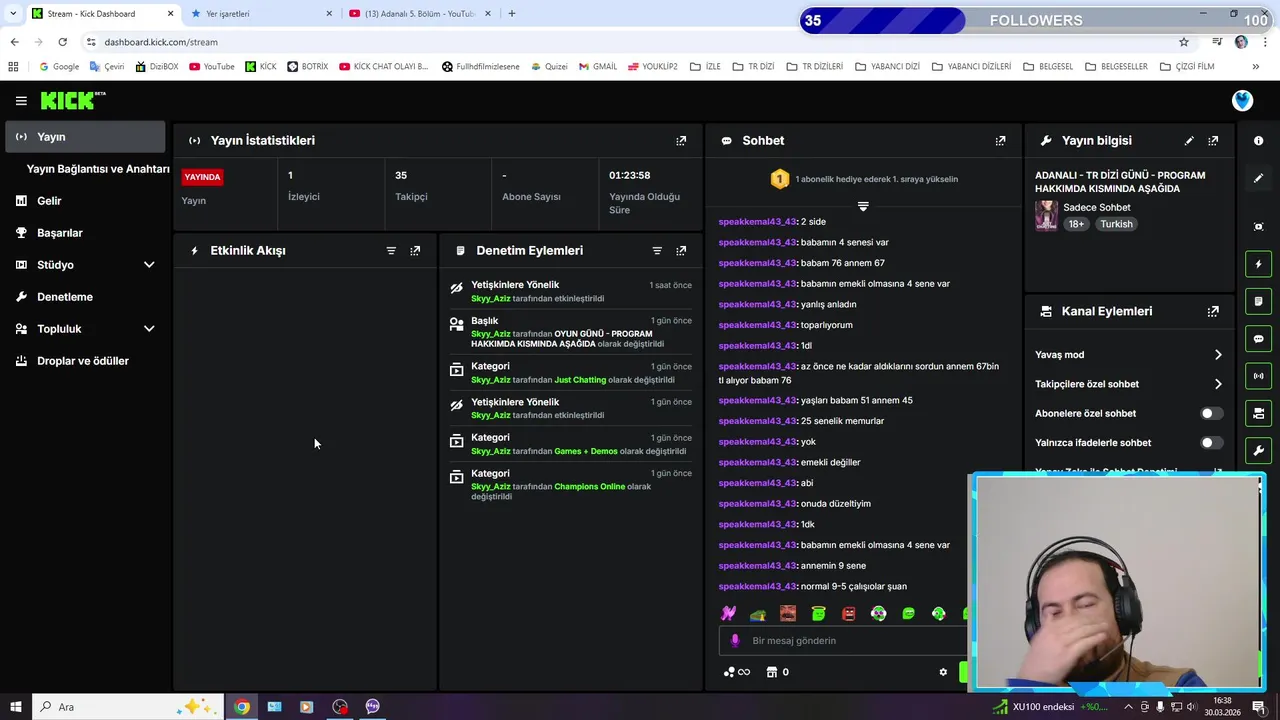
Task: Open Başarılar in the sidebar
Action: [85, 233]
